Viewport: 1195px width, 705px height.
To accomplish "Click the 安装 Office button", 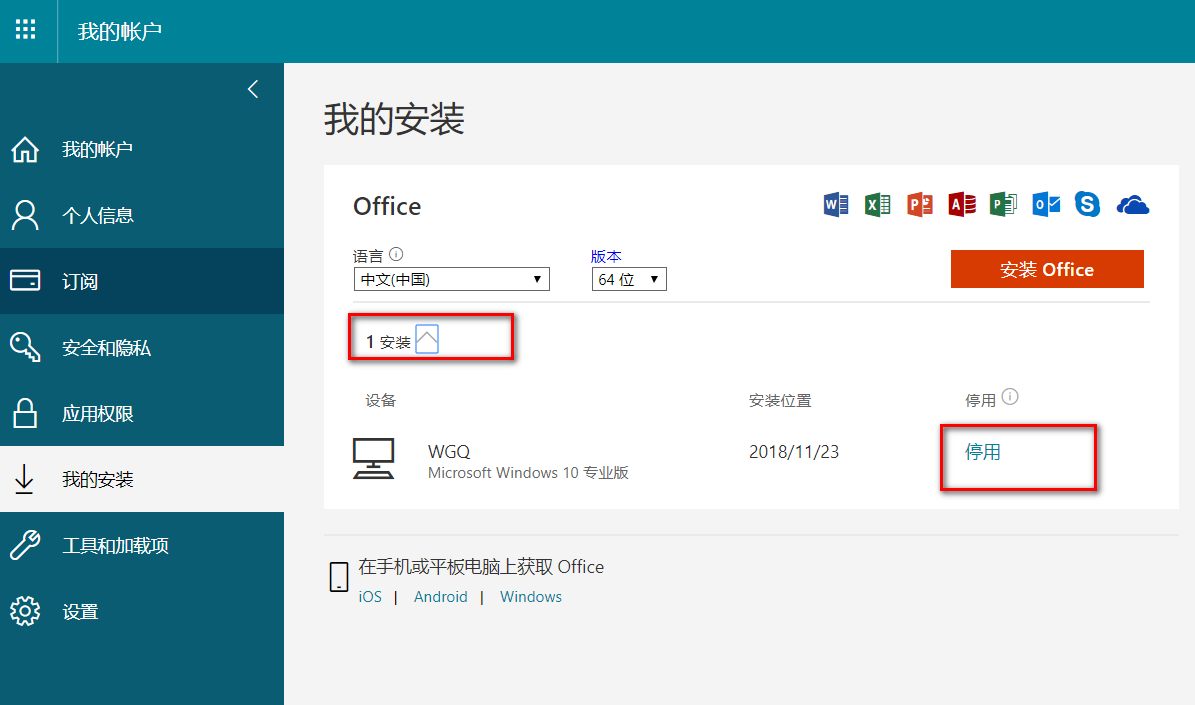I will click(1047, 269).
